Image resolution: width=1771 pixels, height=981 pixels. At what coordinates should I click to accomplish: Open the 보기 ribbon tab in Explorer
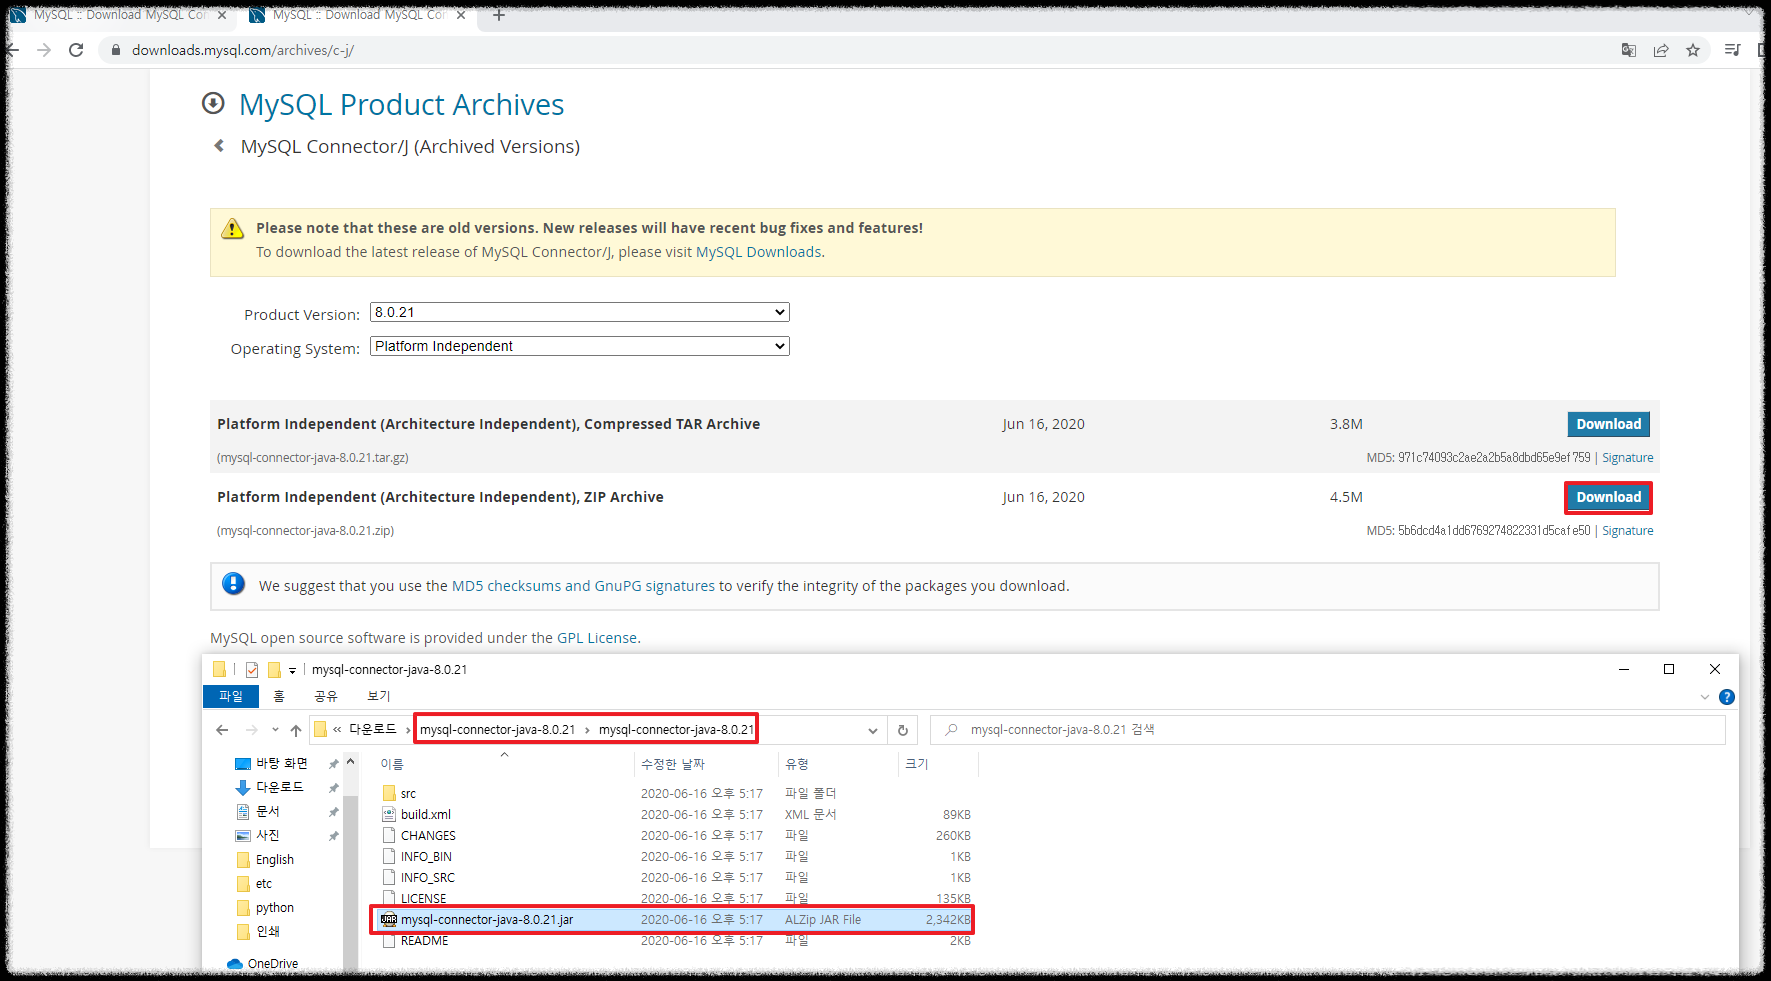pyautogui.click(x=379, y=696)
